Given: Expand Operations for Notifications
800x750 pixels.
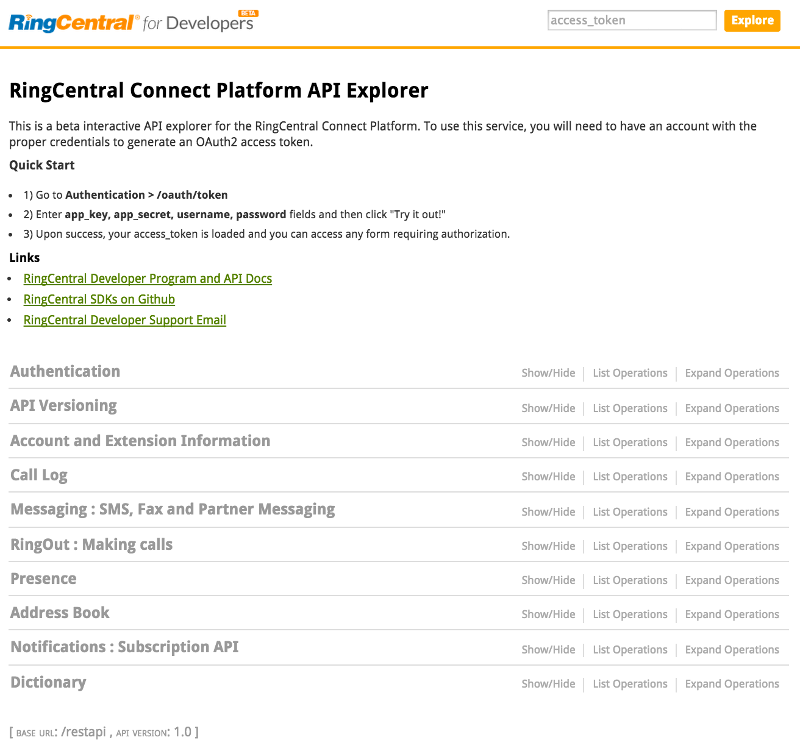Looking at the screenshot, I should (732, 649).
